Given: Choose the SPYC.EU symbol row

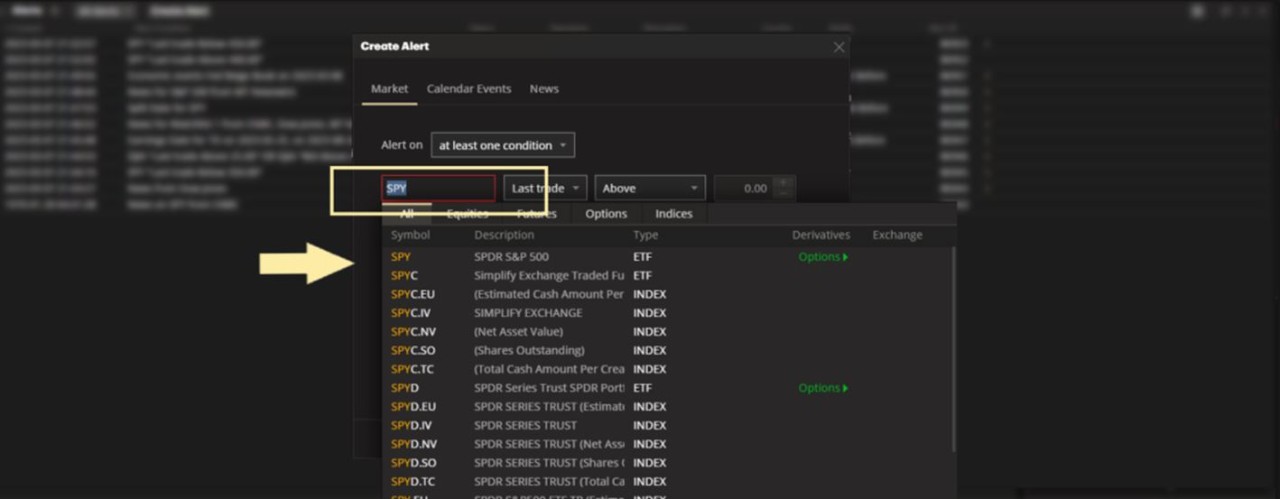Looking at the screenshot, I should (x=668, y=294).
